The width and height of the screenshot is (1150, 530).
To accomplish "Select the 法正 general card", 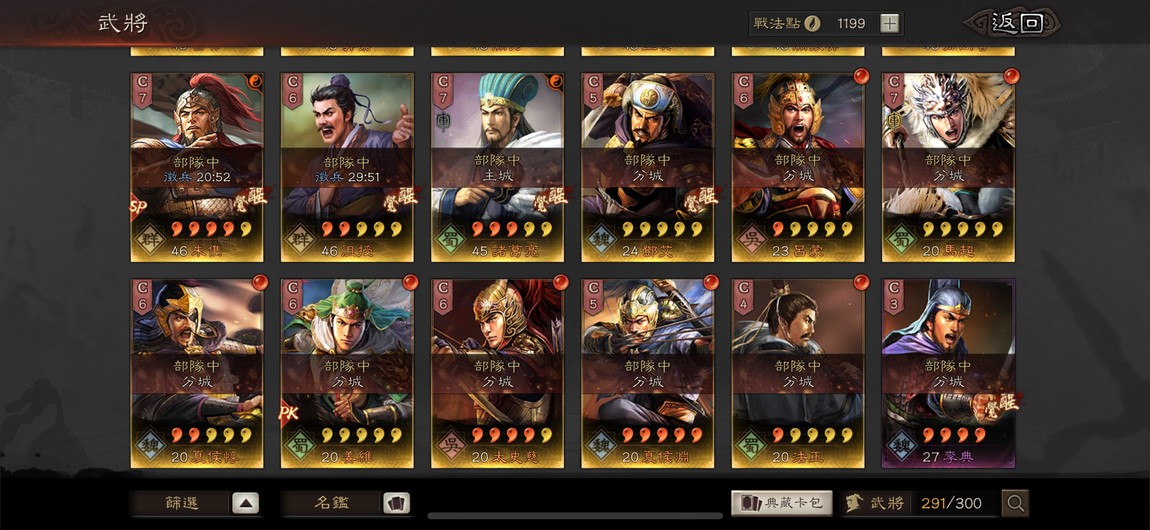I will coord(798,372).
